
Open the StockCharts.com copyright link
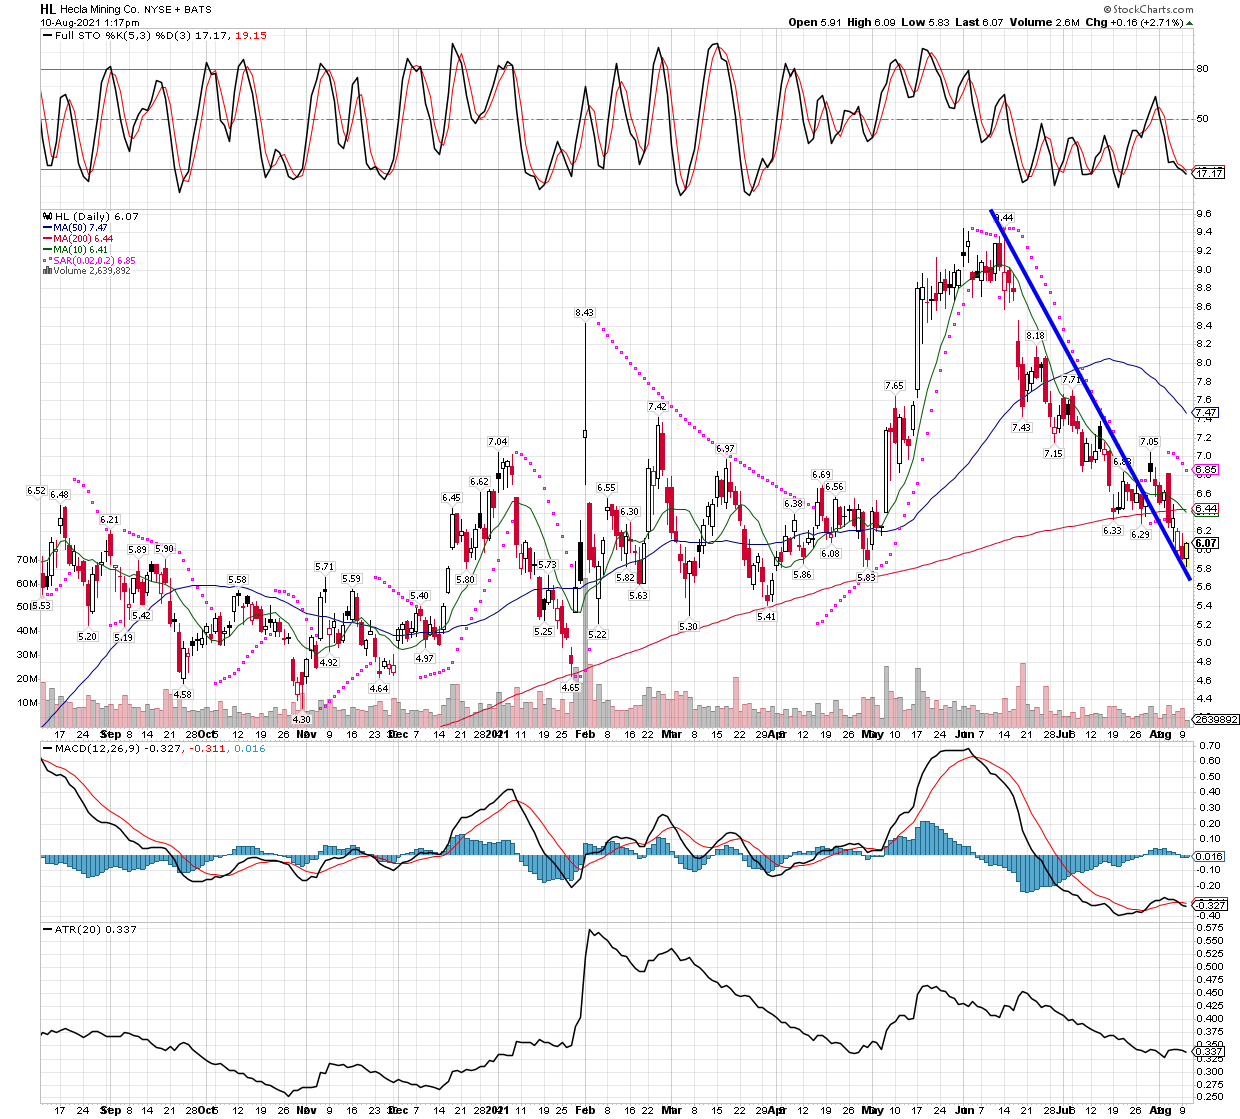point(1149,9)
